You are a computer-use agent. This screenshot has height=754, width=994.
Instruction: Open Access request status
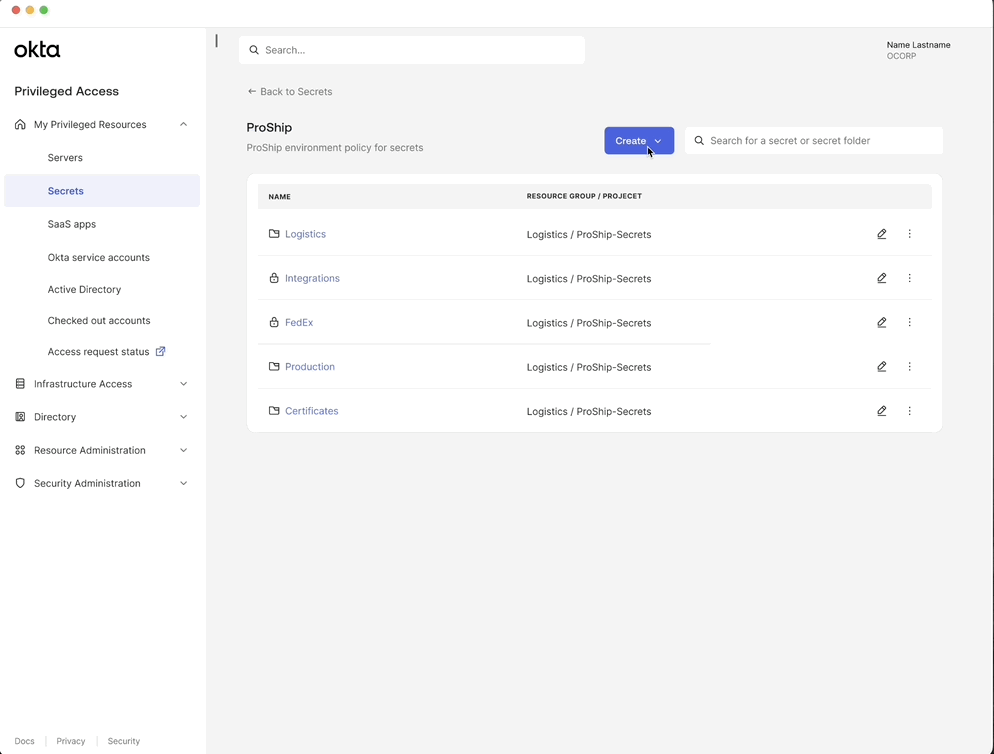[98, 352]
